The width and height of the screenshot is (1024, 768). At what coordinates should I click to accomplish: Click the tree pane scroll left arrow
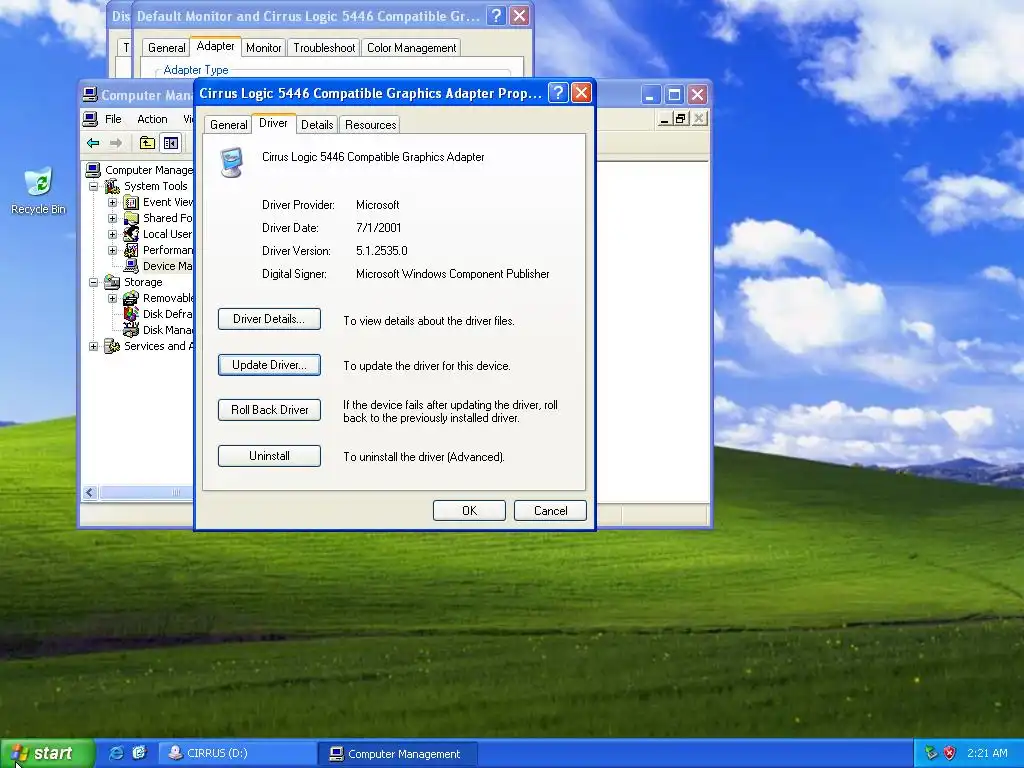click(x=90, y=492)
